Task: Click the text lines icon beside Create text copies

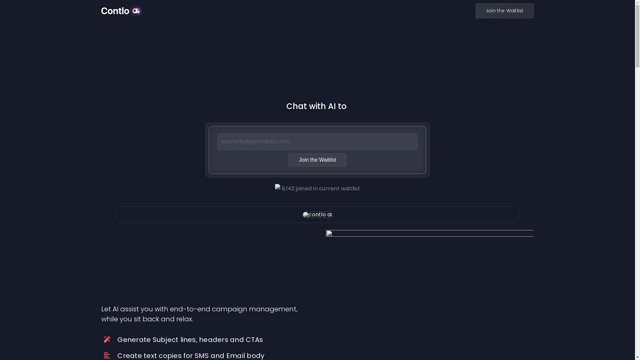Action: [x=107, y=356]
